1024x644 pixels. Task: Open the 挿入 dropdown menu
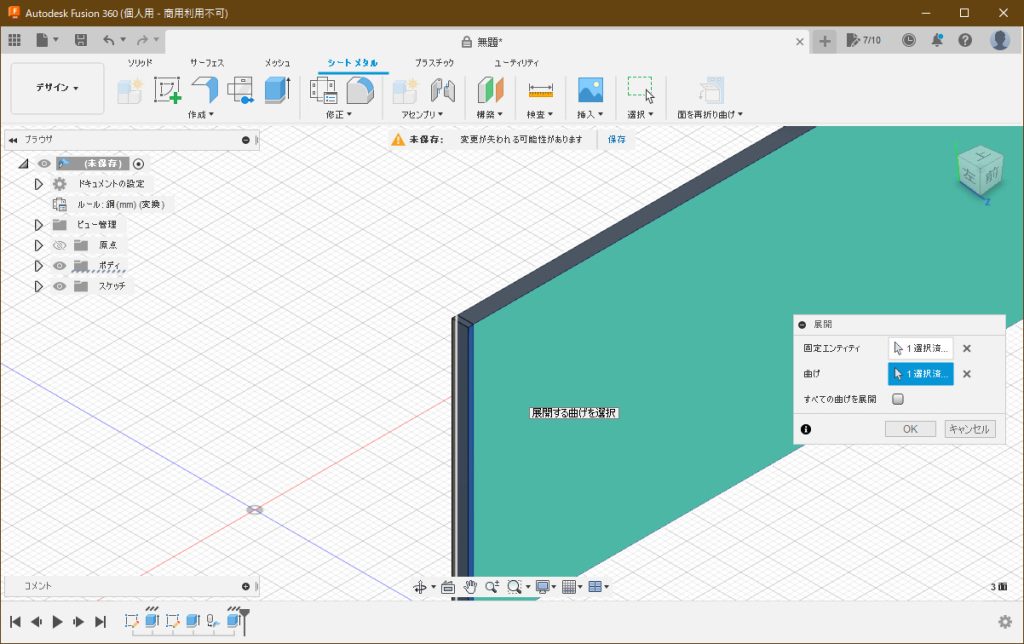pyautogui.click(x=590, y=115)
